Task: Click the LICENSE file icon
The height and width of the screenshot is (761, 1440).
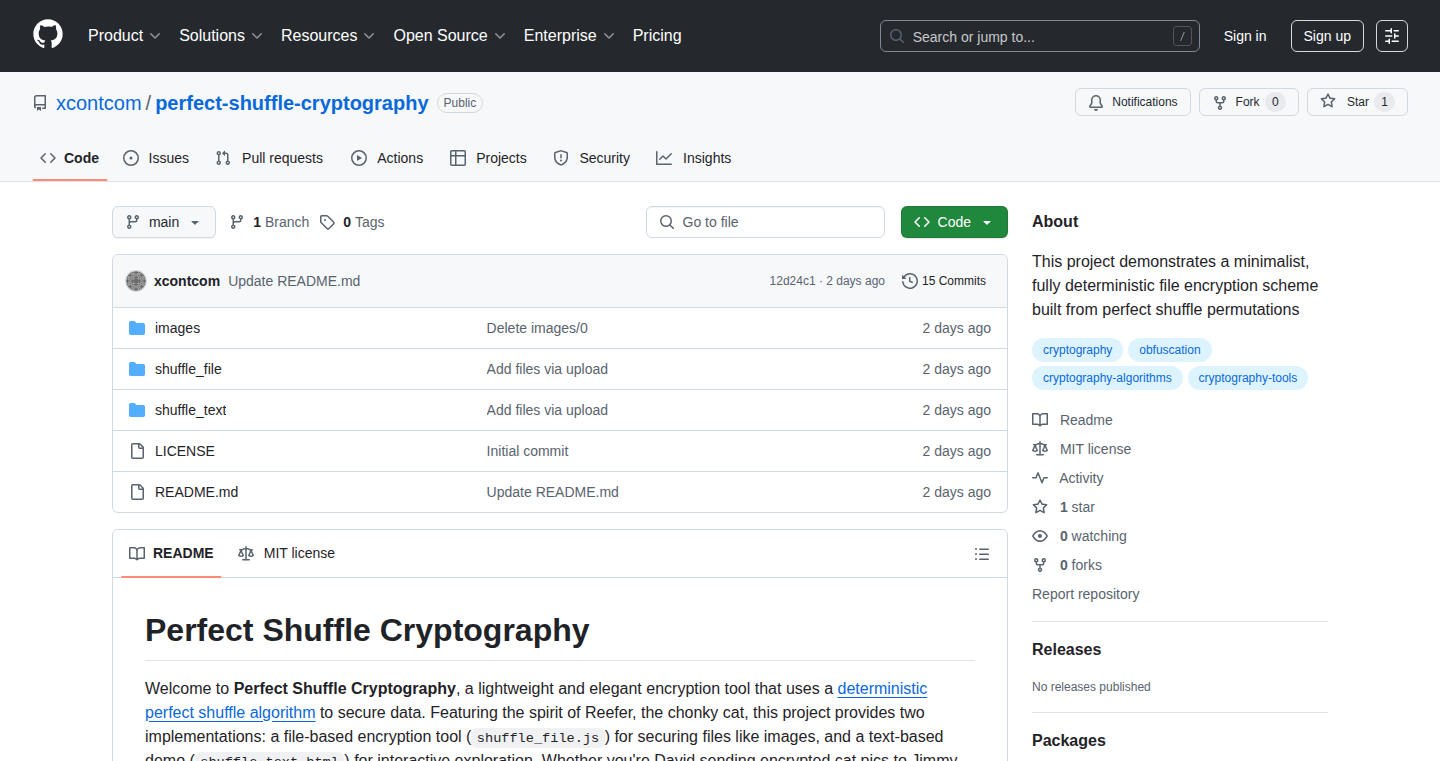Action: [137, 451]
